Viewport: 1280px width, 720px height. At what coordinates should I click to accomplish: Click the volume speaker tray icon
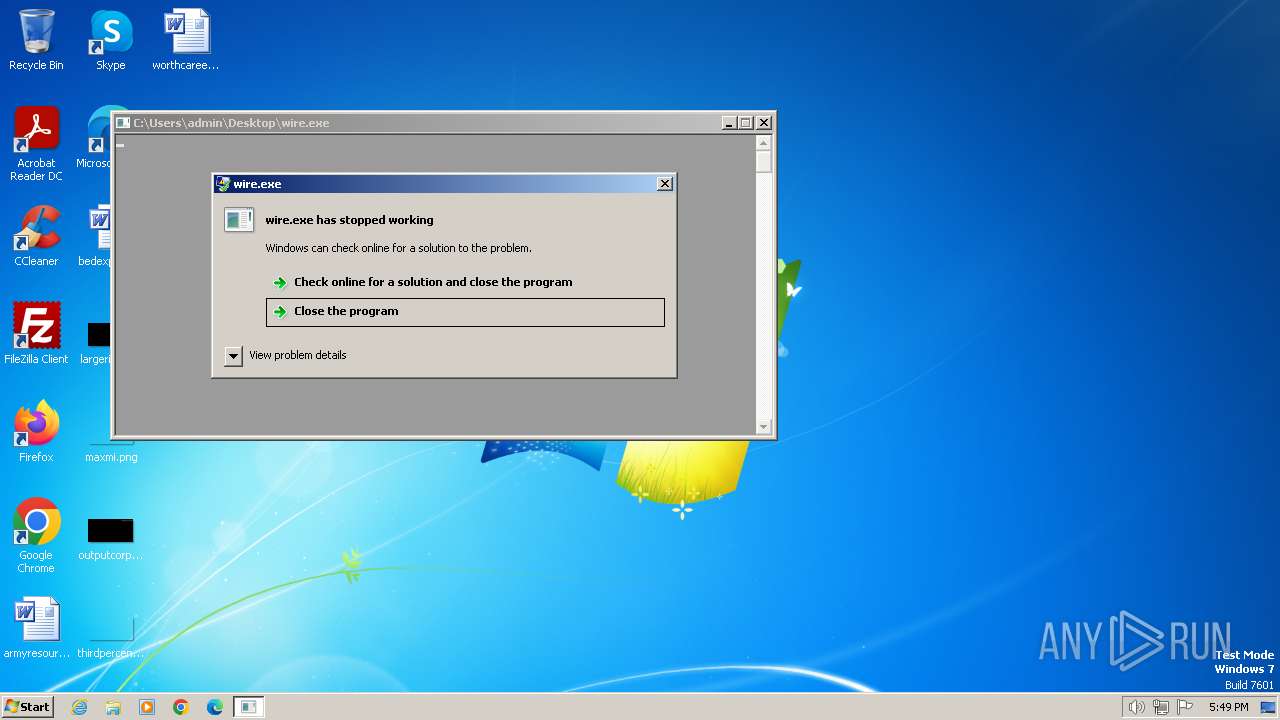tap(1136, 707)
